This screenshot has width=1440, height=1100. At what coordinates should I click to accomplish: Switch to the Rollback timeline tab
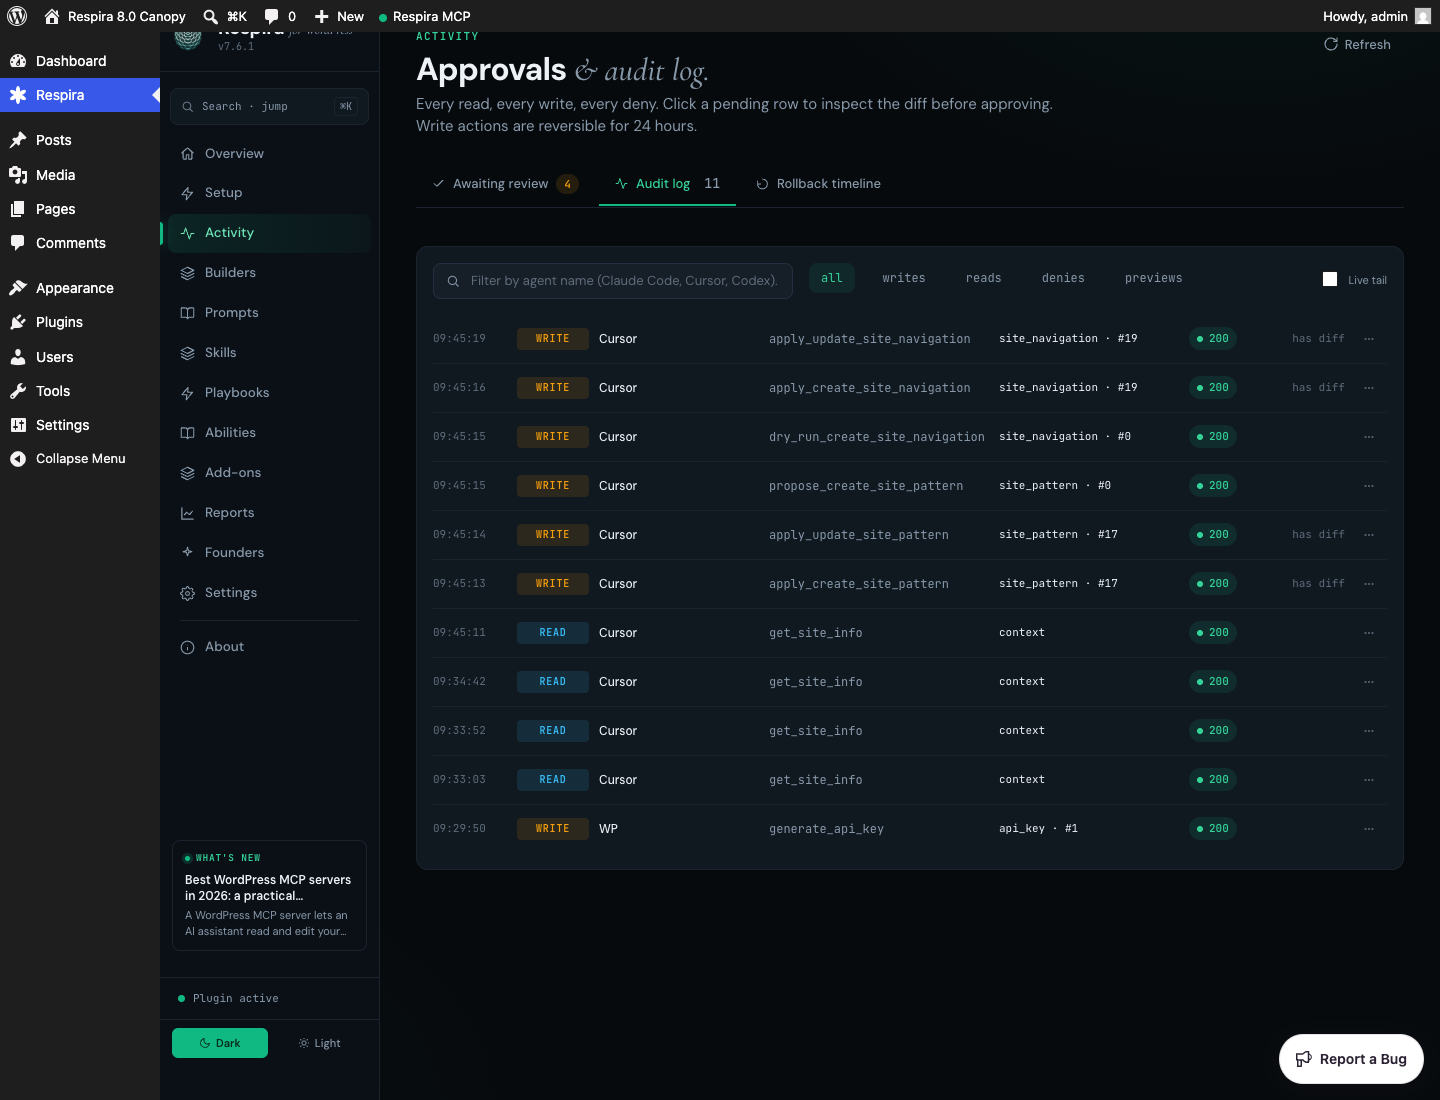[818, 184]
